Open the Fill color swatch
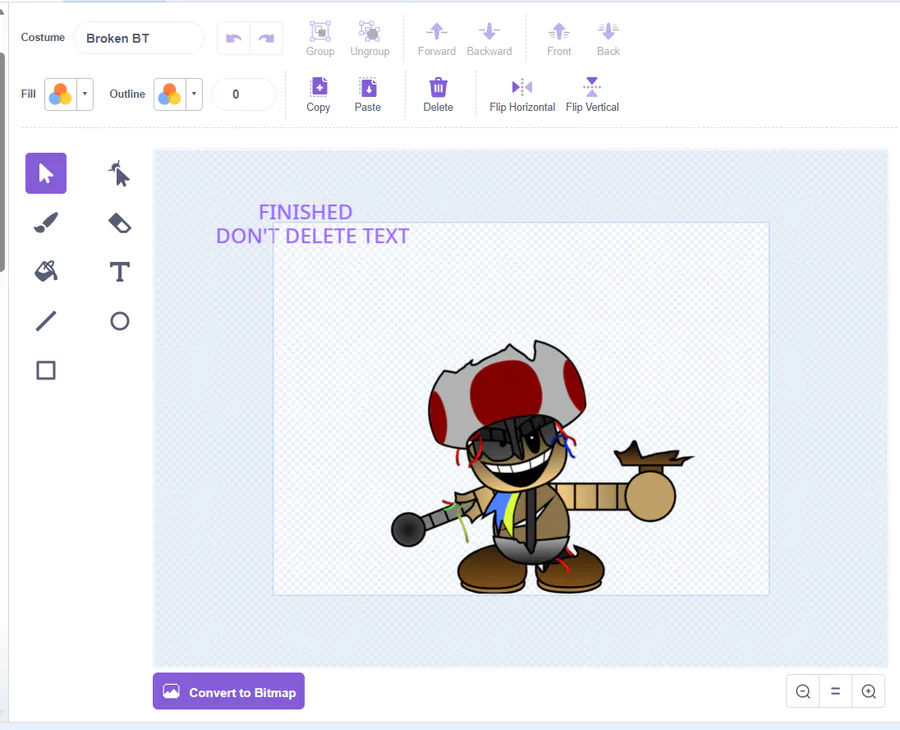 pos(61,94)
